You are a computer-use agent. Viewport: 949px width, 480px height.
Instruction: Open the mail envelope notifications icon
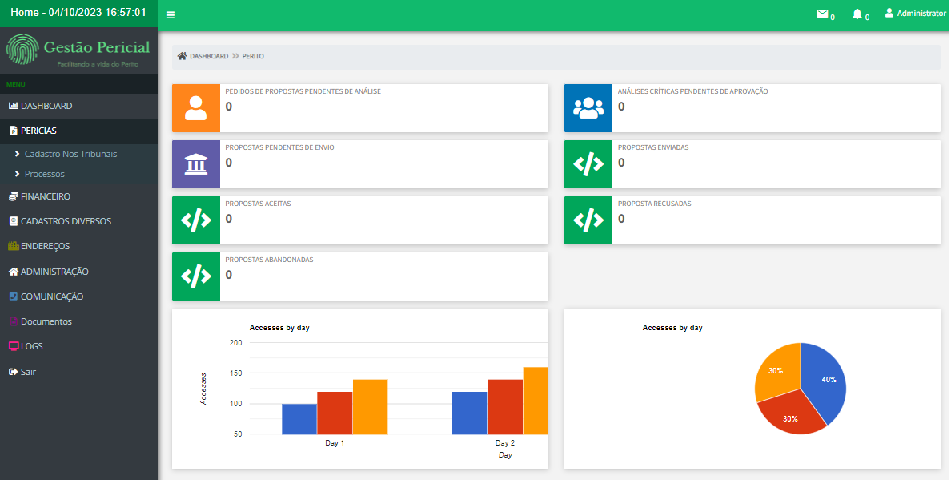point(823,14)
